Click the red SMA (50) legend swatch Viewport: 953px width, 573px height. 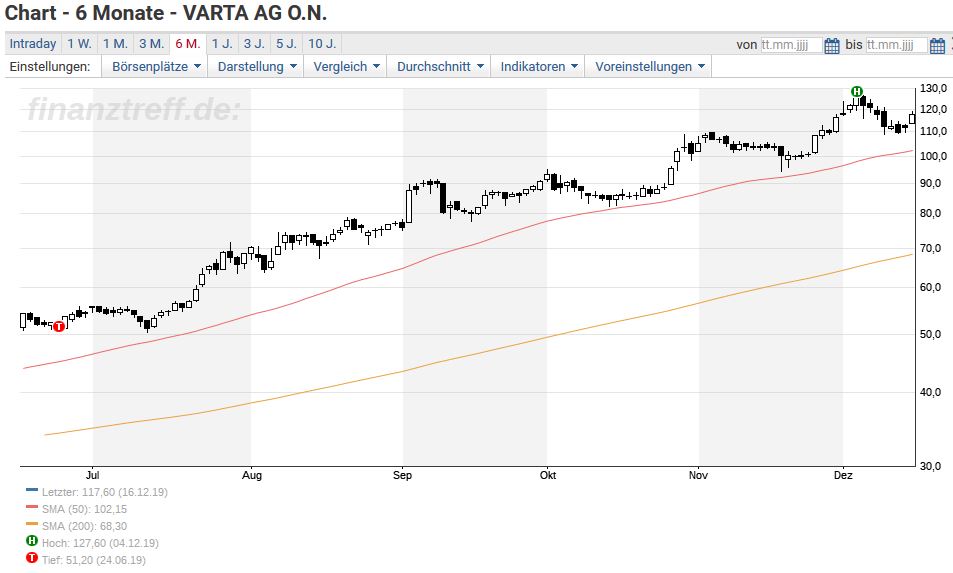pos(32,507)
